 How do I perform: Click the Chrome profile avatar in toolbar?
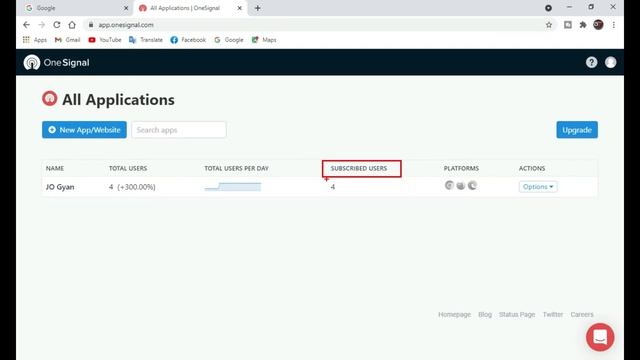point(598,25)
